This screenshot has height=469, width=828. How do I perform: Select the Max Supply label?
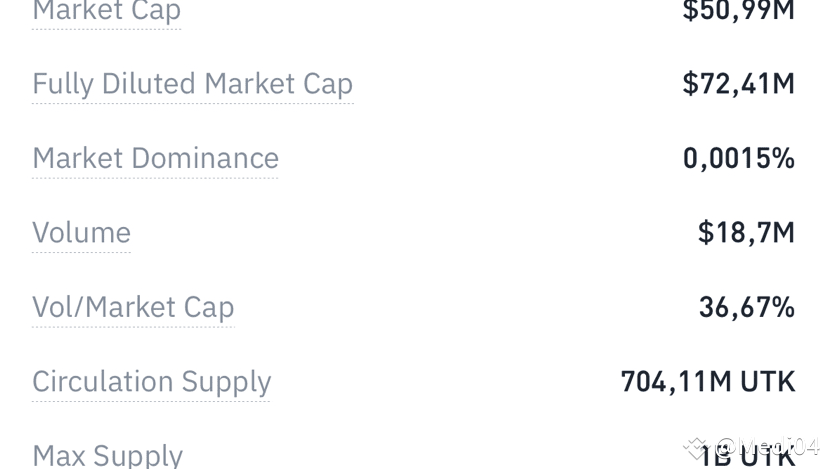pos(108,455)
